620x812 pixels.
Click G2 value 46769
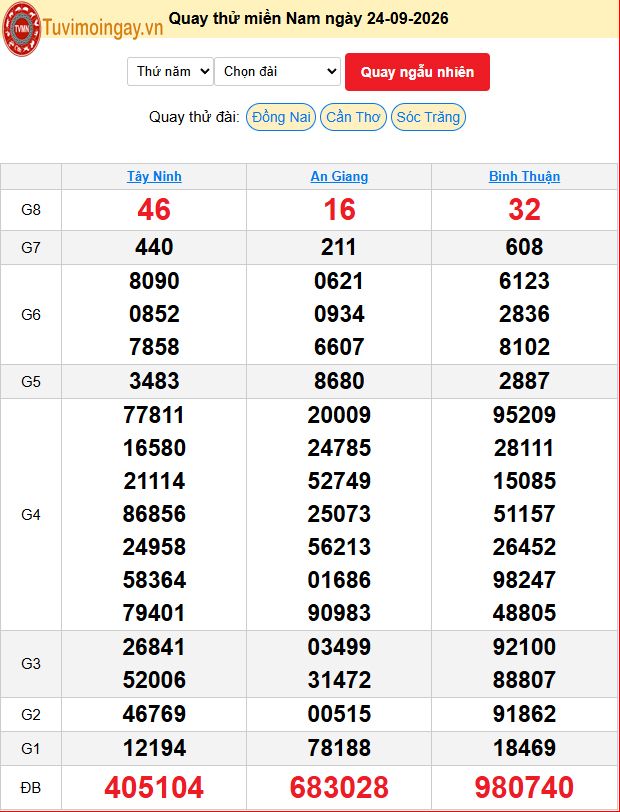point(154,714)
